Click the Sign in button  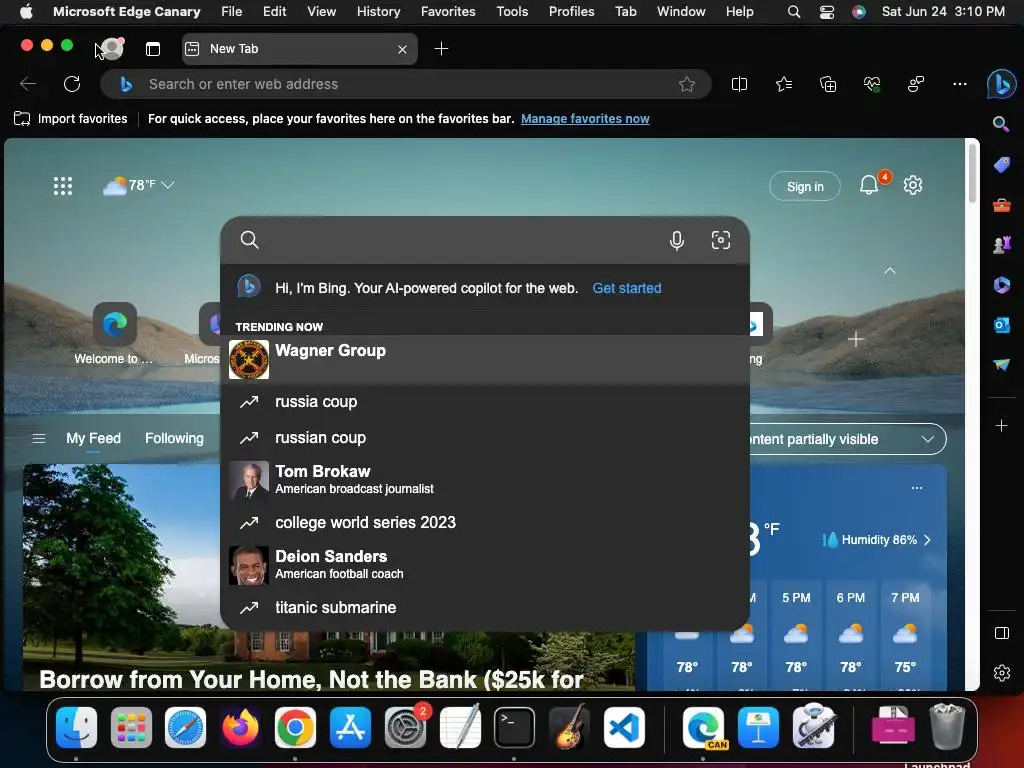pos(805,187)
